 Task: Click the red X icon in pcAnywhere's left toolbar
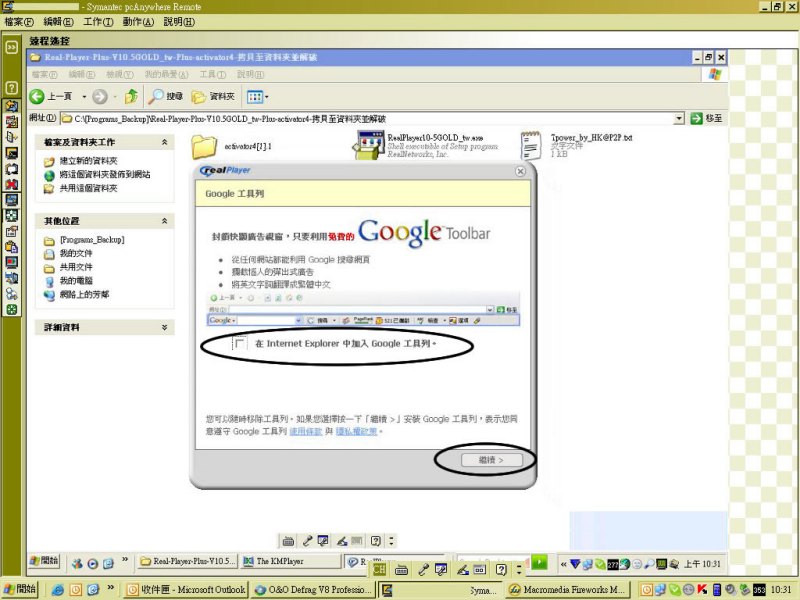tap(11, 184)
